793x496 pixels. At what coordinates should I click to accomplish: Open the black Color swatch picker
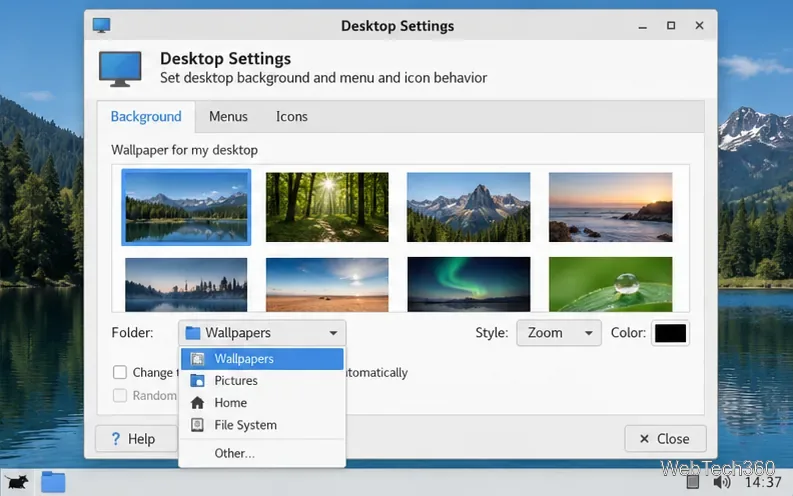click(x=670, y=333)
